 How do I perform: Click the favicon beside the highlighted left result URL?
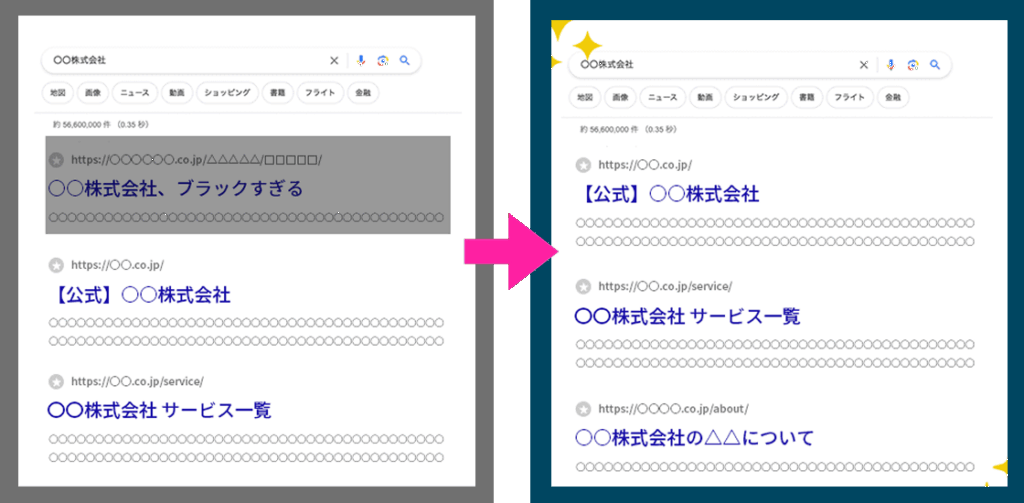[x=57, y=160]
